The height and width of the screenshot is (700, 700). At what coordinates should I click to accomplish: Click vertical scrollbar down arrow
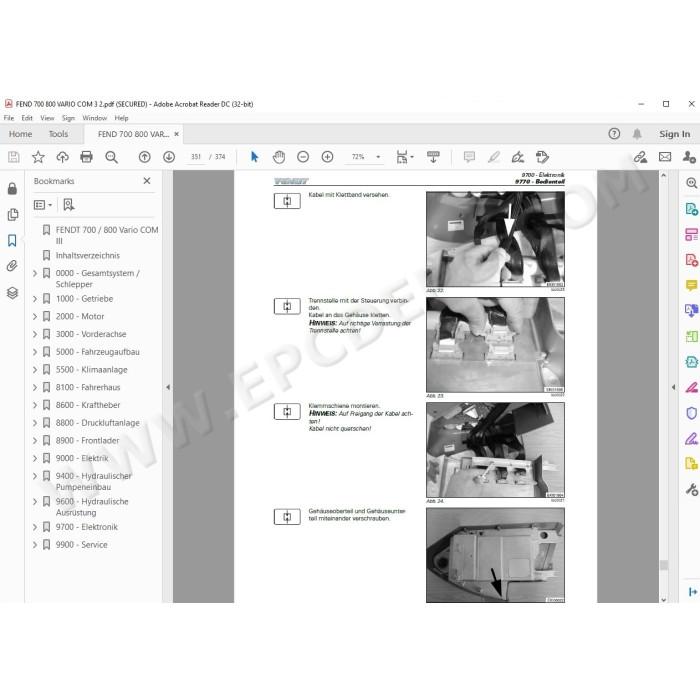coord(663,600)
